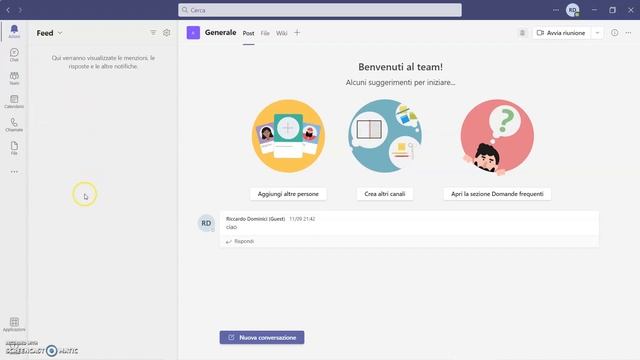Add a new tab with plus icon
The height and width of the screenshot is (360, 640).
tap(297, 33)
